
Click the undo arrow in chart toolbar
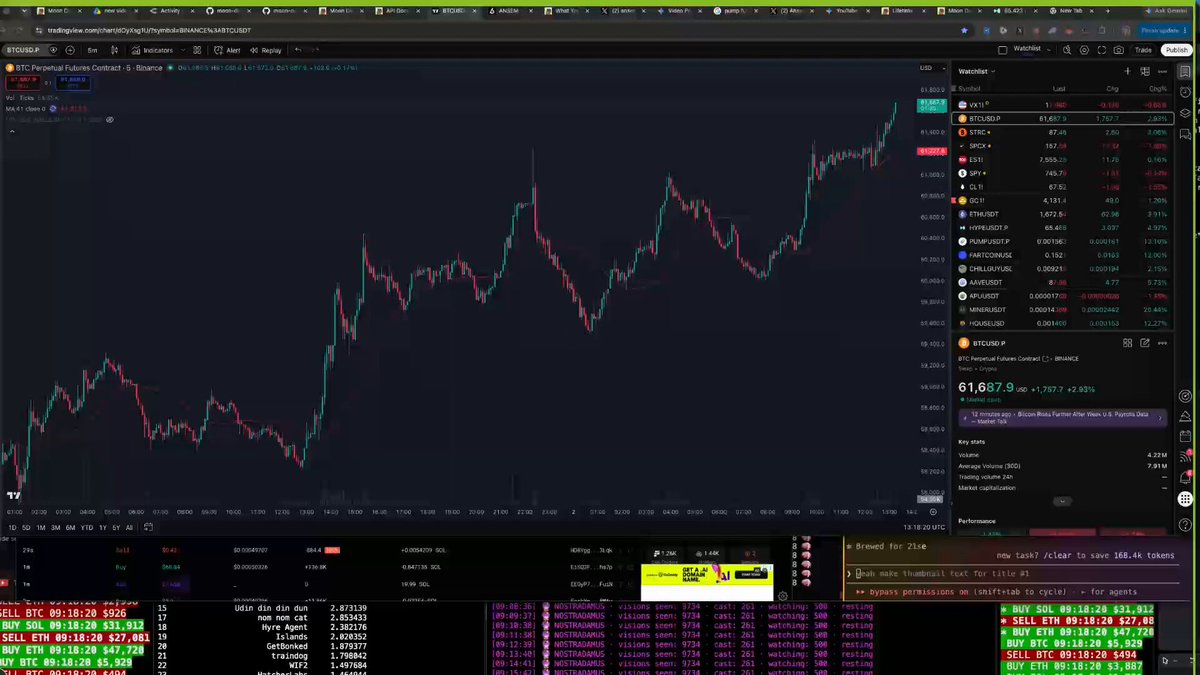click(298, 50)
